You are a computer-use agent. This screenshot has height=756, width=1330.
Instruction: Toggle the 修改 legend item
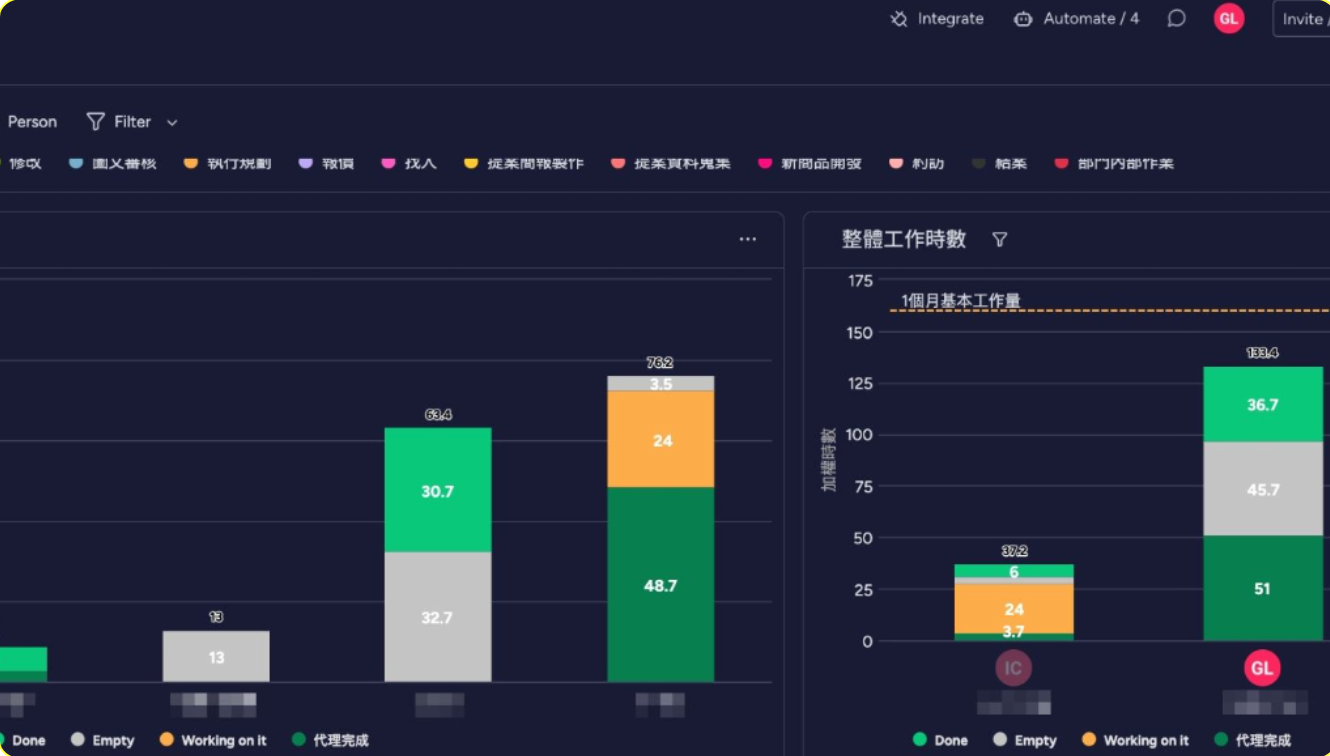coord(20,163)
